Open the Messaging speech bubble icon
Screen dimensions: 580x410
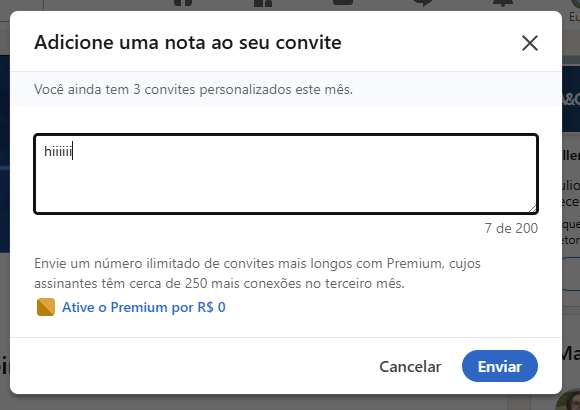(x=423, y=3)
